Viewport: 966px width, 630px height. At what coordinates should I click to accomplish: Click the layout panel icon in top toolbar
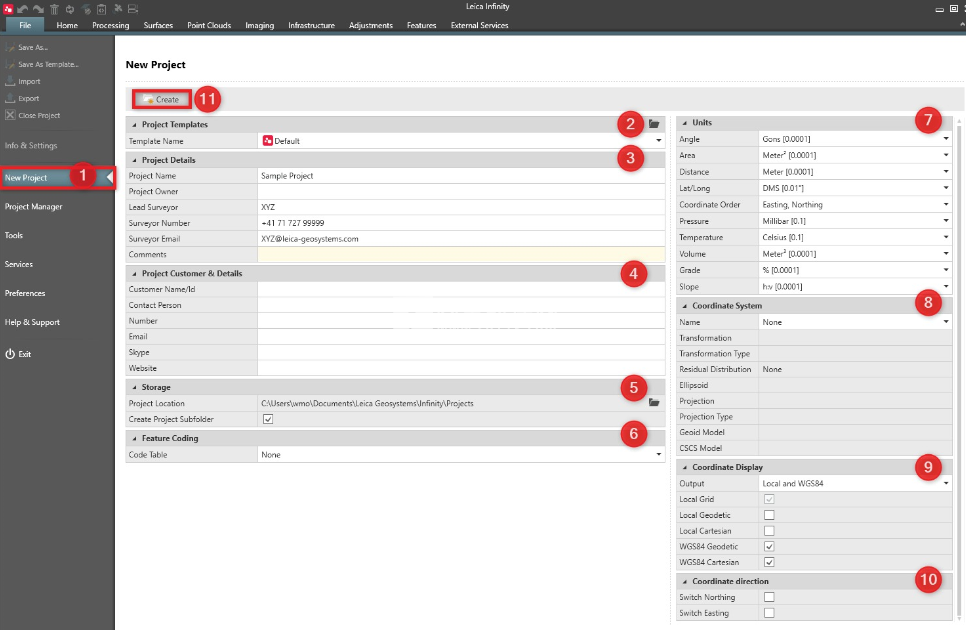point(133,9)
